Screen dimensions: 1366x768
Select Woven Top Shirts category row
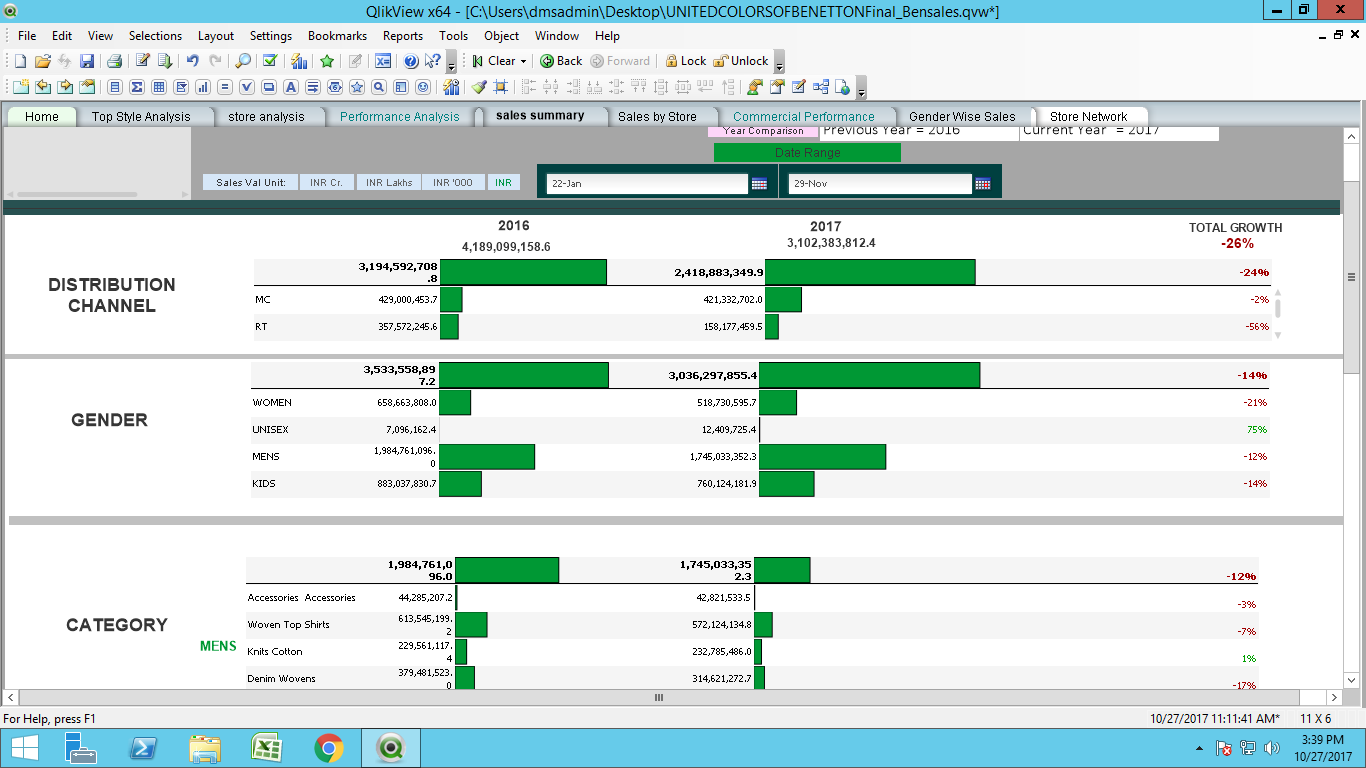click(x=752, y=625)
